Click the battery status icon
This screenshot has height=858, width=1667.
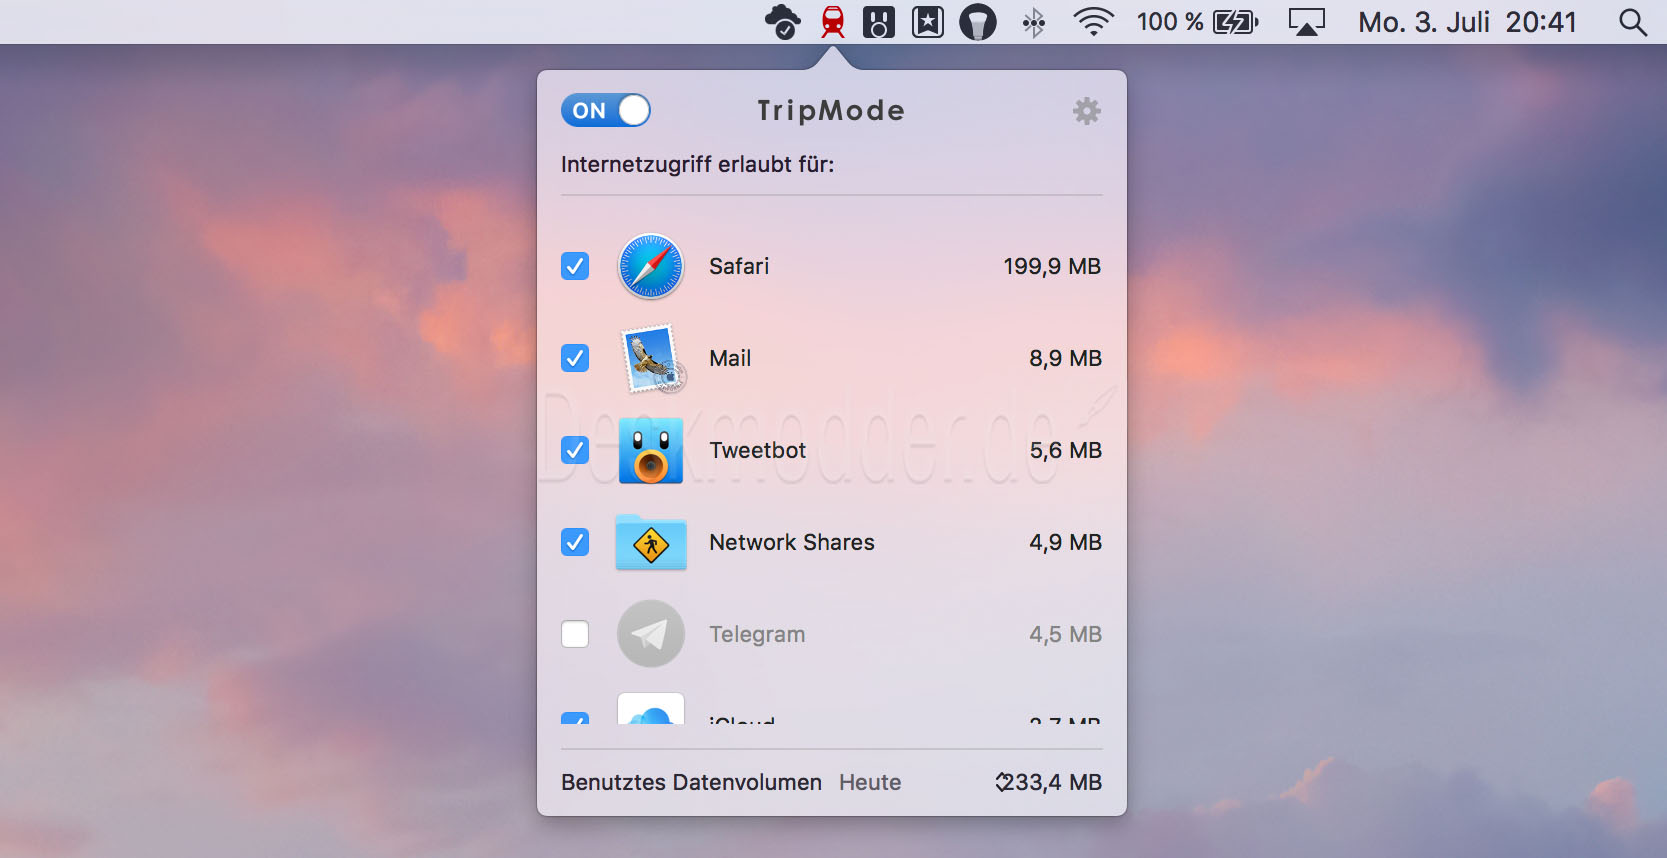click(x=1236, y=22)
